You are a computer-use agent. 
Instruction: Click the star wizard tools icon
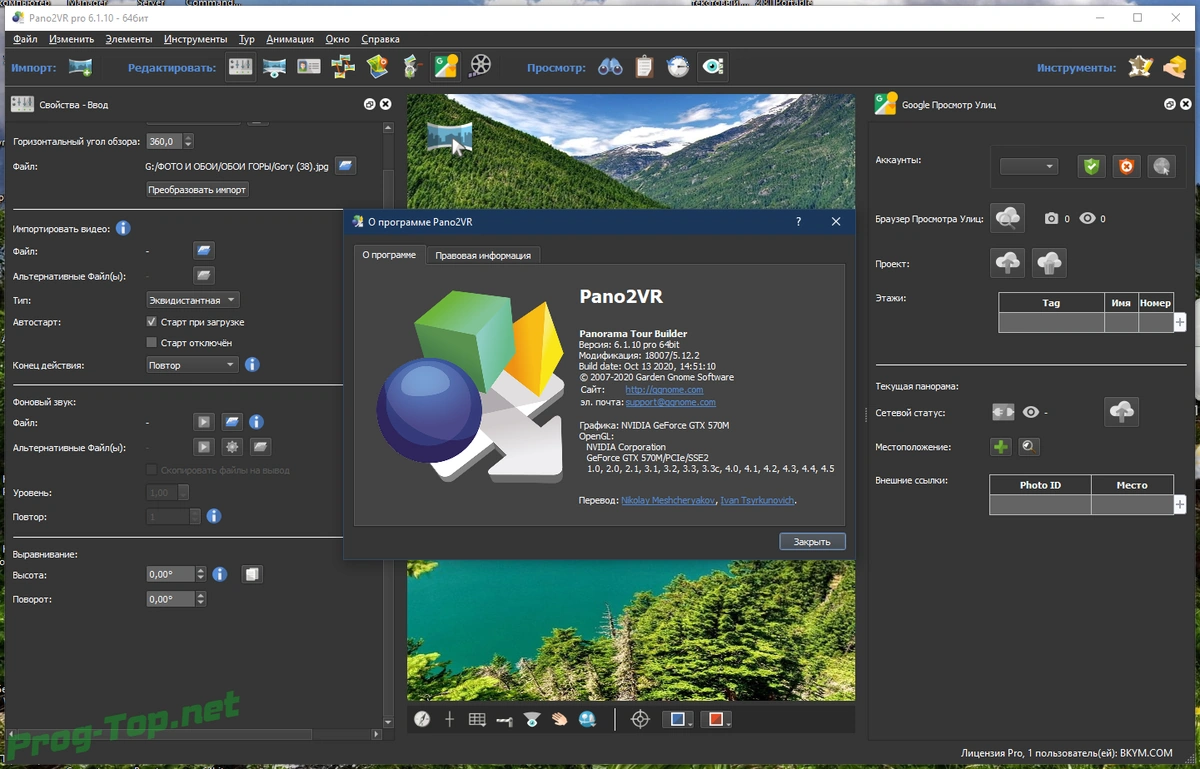pyautogui.click(x=1140, y=67)
